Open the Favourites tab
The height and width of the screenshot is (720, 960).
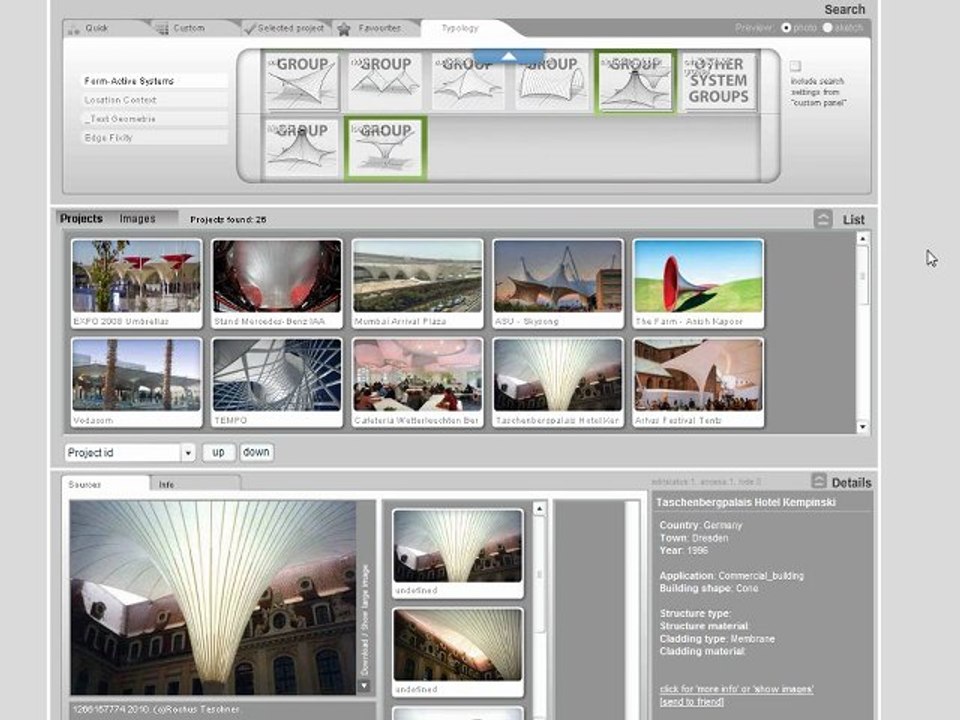(x=379, y=28)
